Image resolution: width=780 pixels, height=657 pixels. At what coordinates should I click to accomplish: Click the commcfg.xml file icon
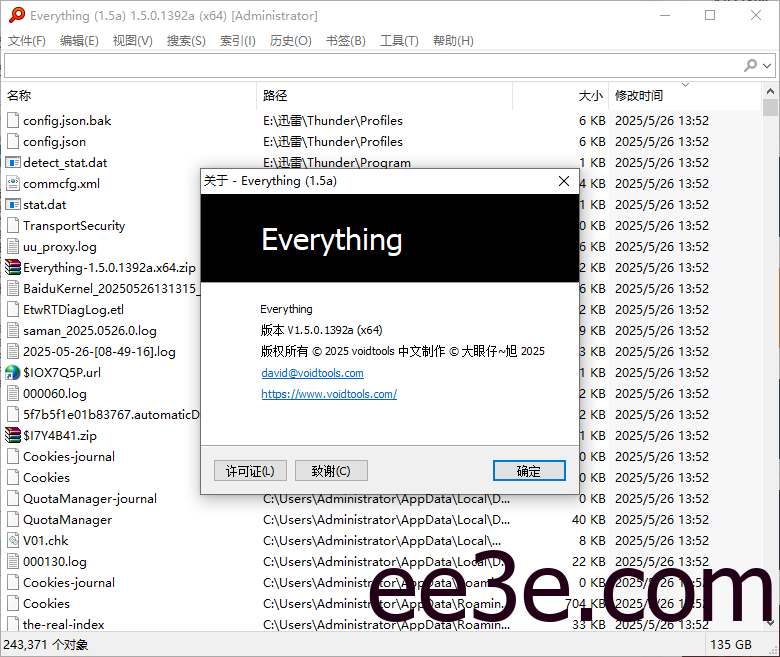point(13,184)
